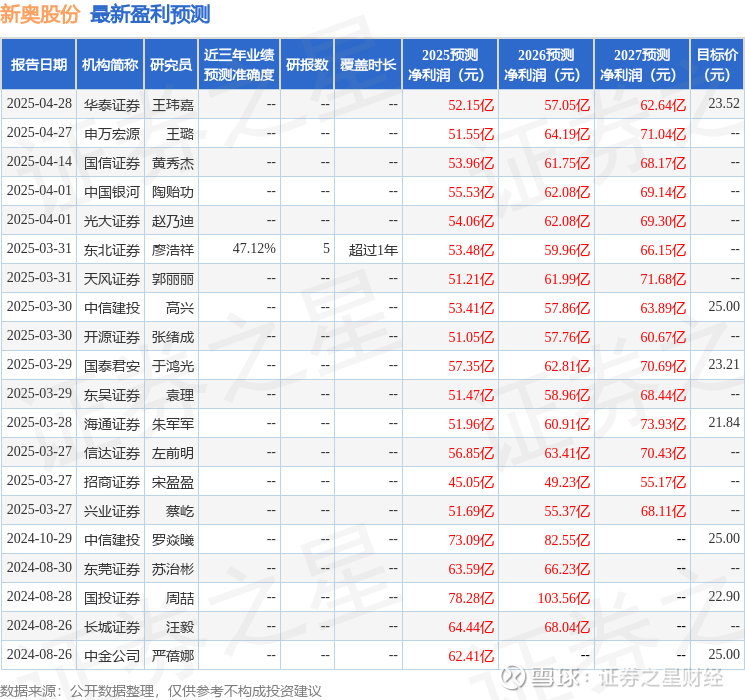
Task: Click the date 2025-04-28
Action: coord(39,104)
